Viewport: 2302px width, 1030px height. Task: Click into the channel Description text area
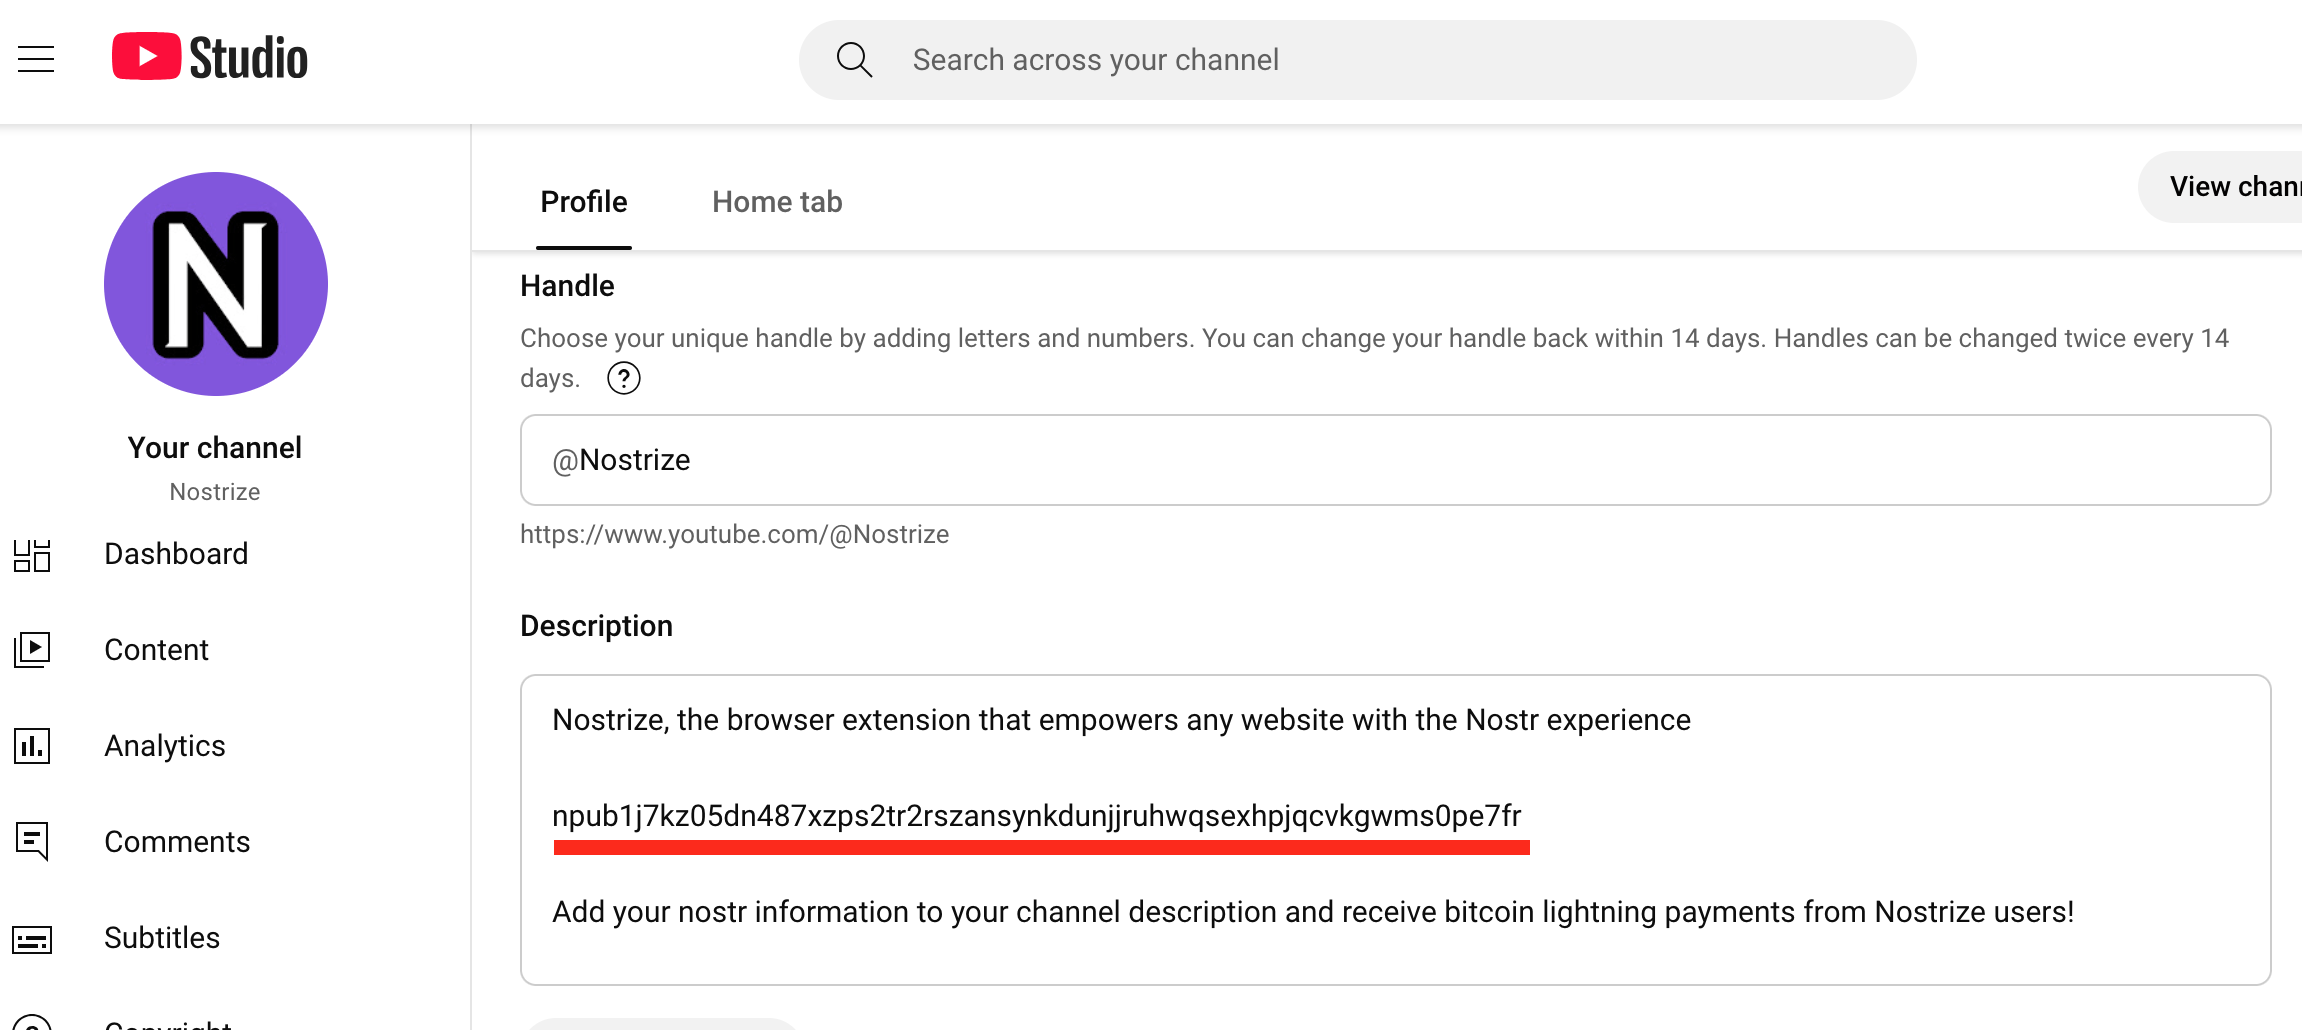click(x=1395, y=830)
